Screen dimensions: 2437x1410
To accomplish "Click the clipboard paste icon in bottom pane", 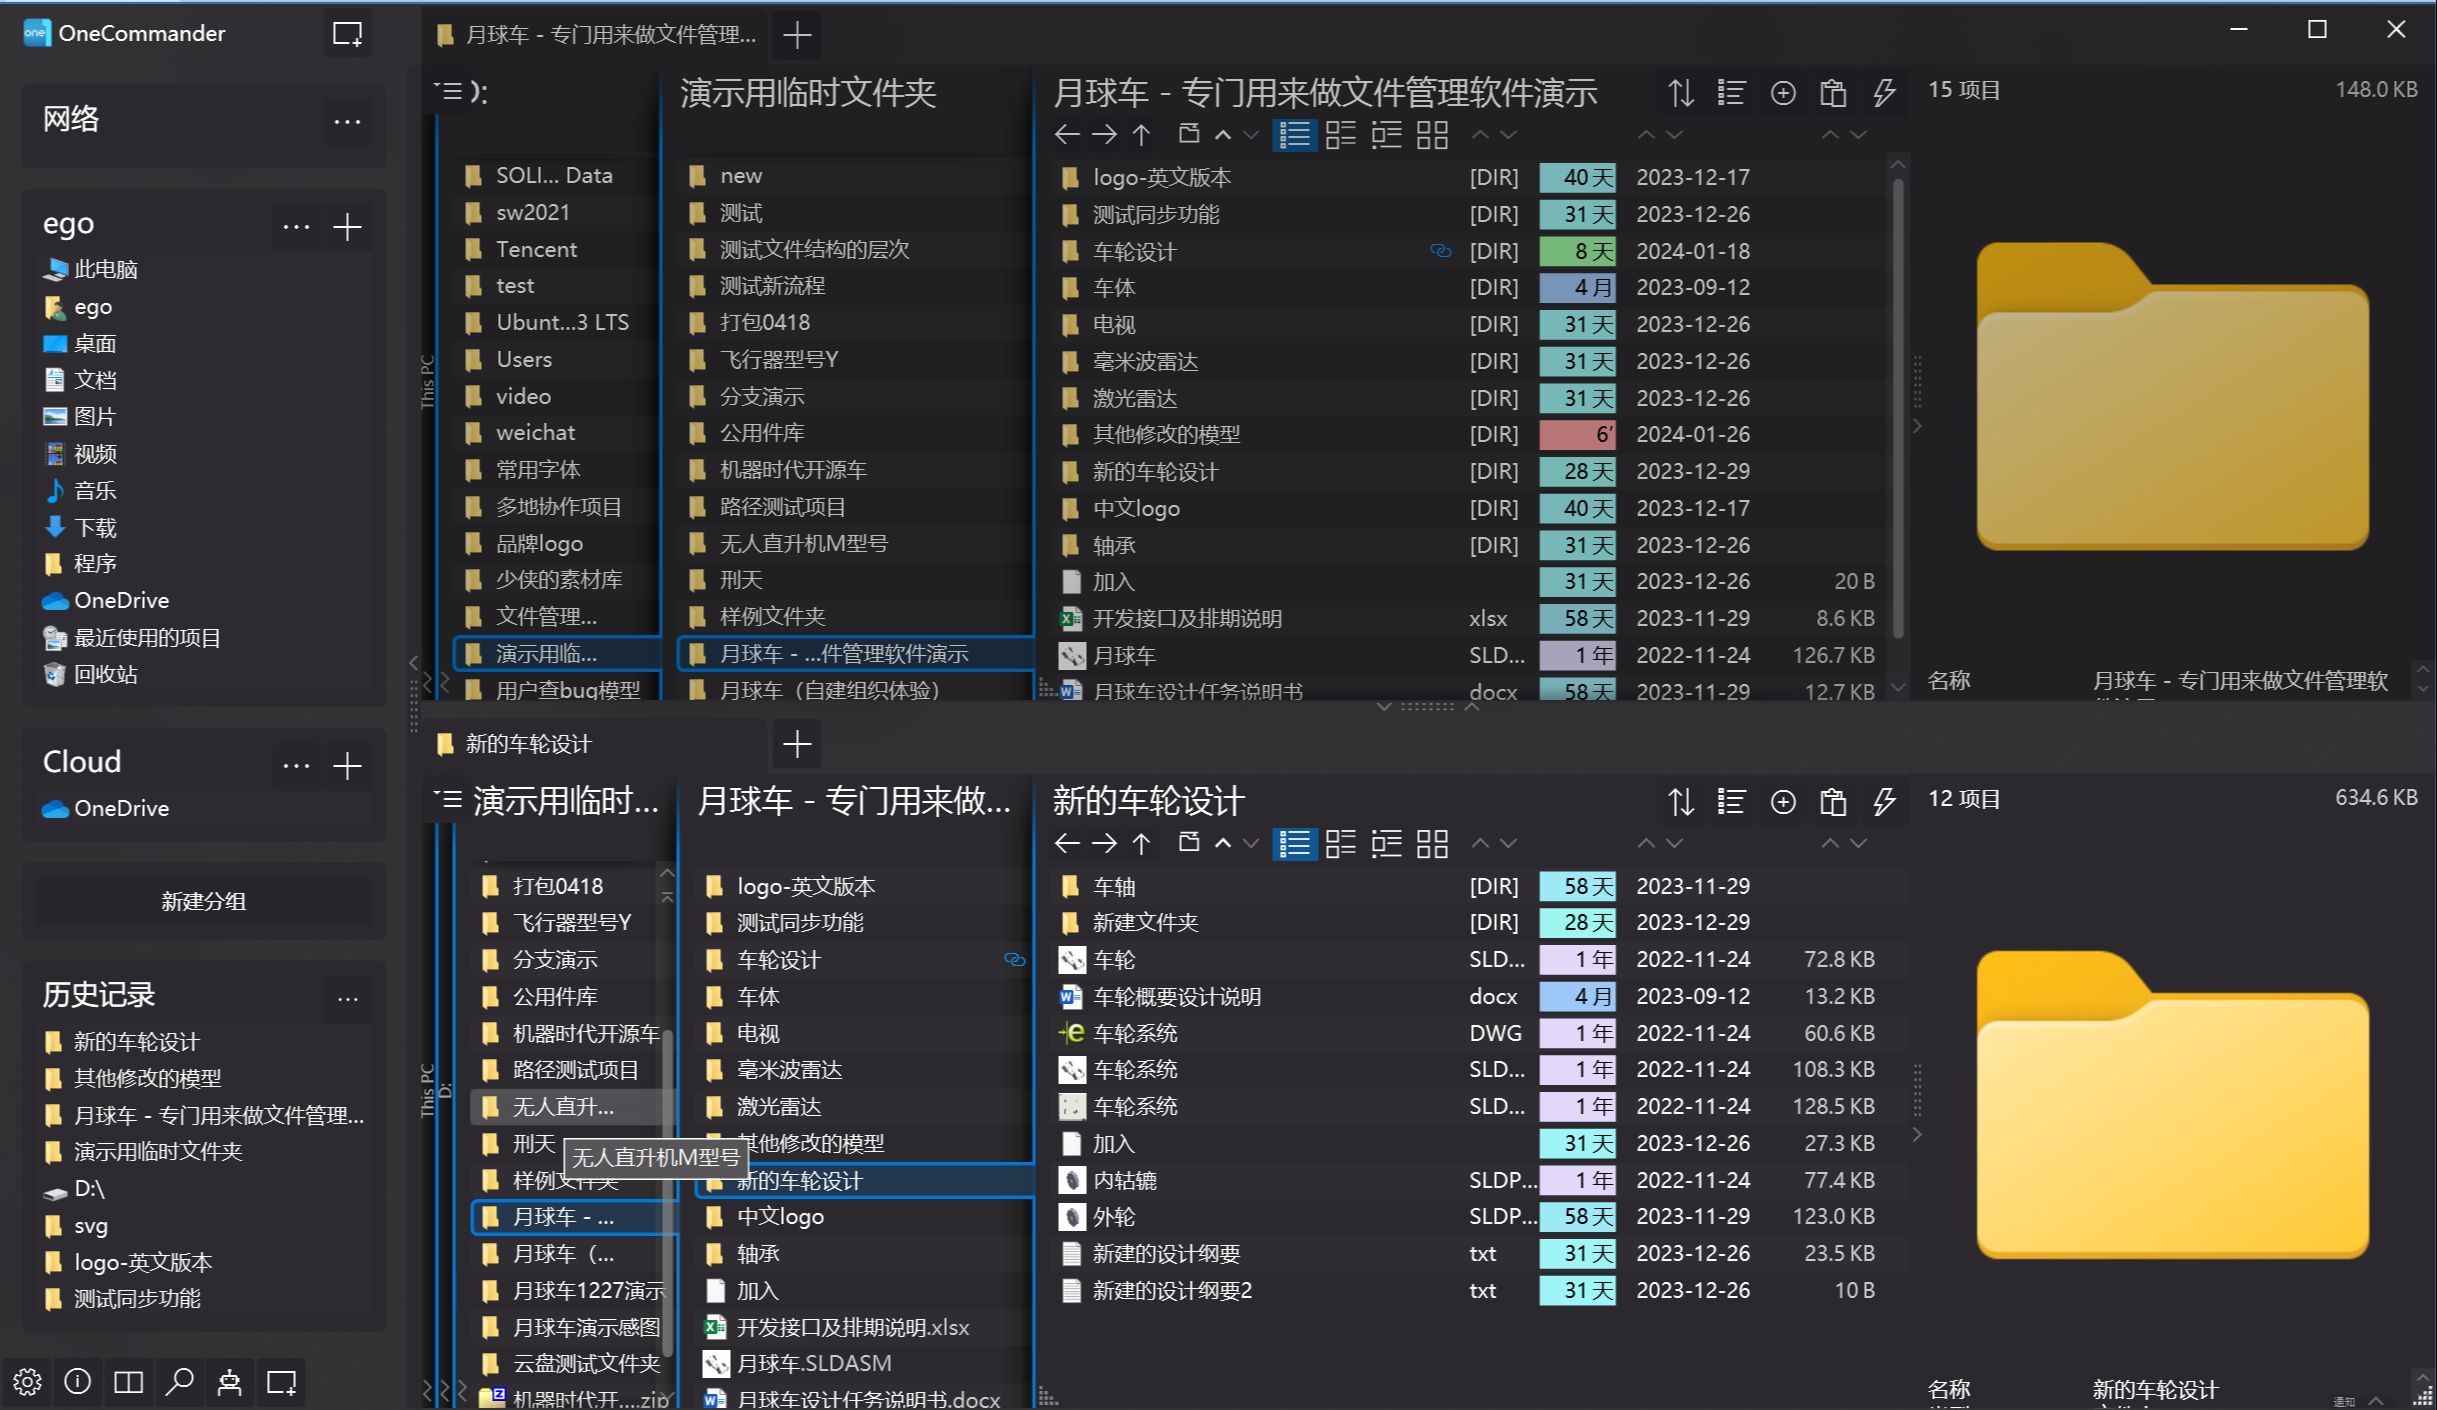I will coord(1832,802).
